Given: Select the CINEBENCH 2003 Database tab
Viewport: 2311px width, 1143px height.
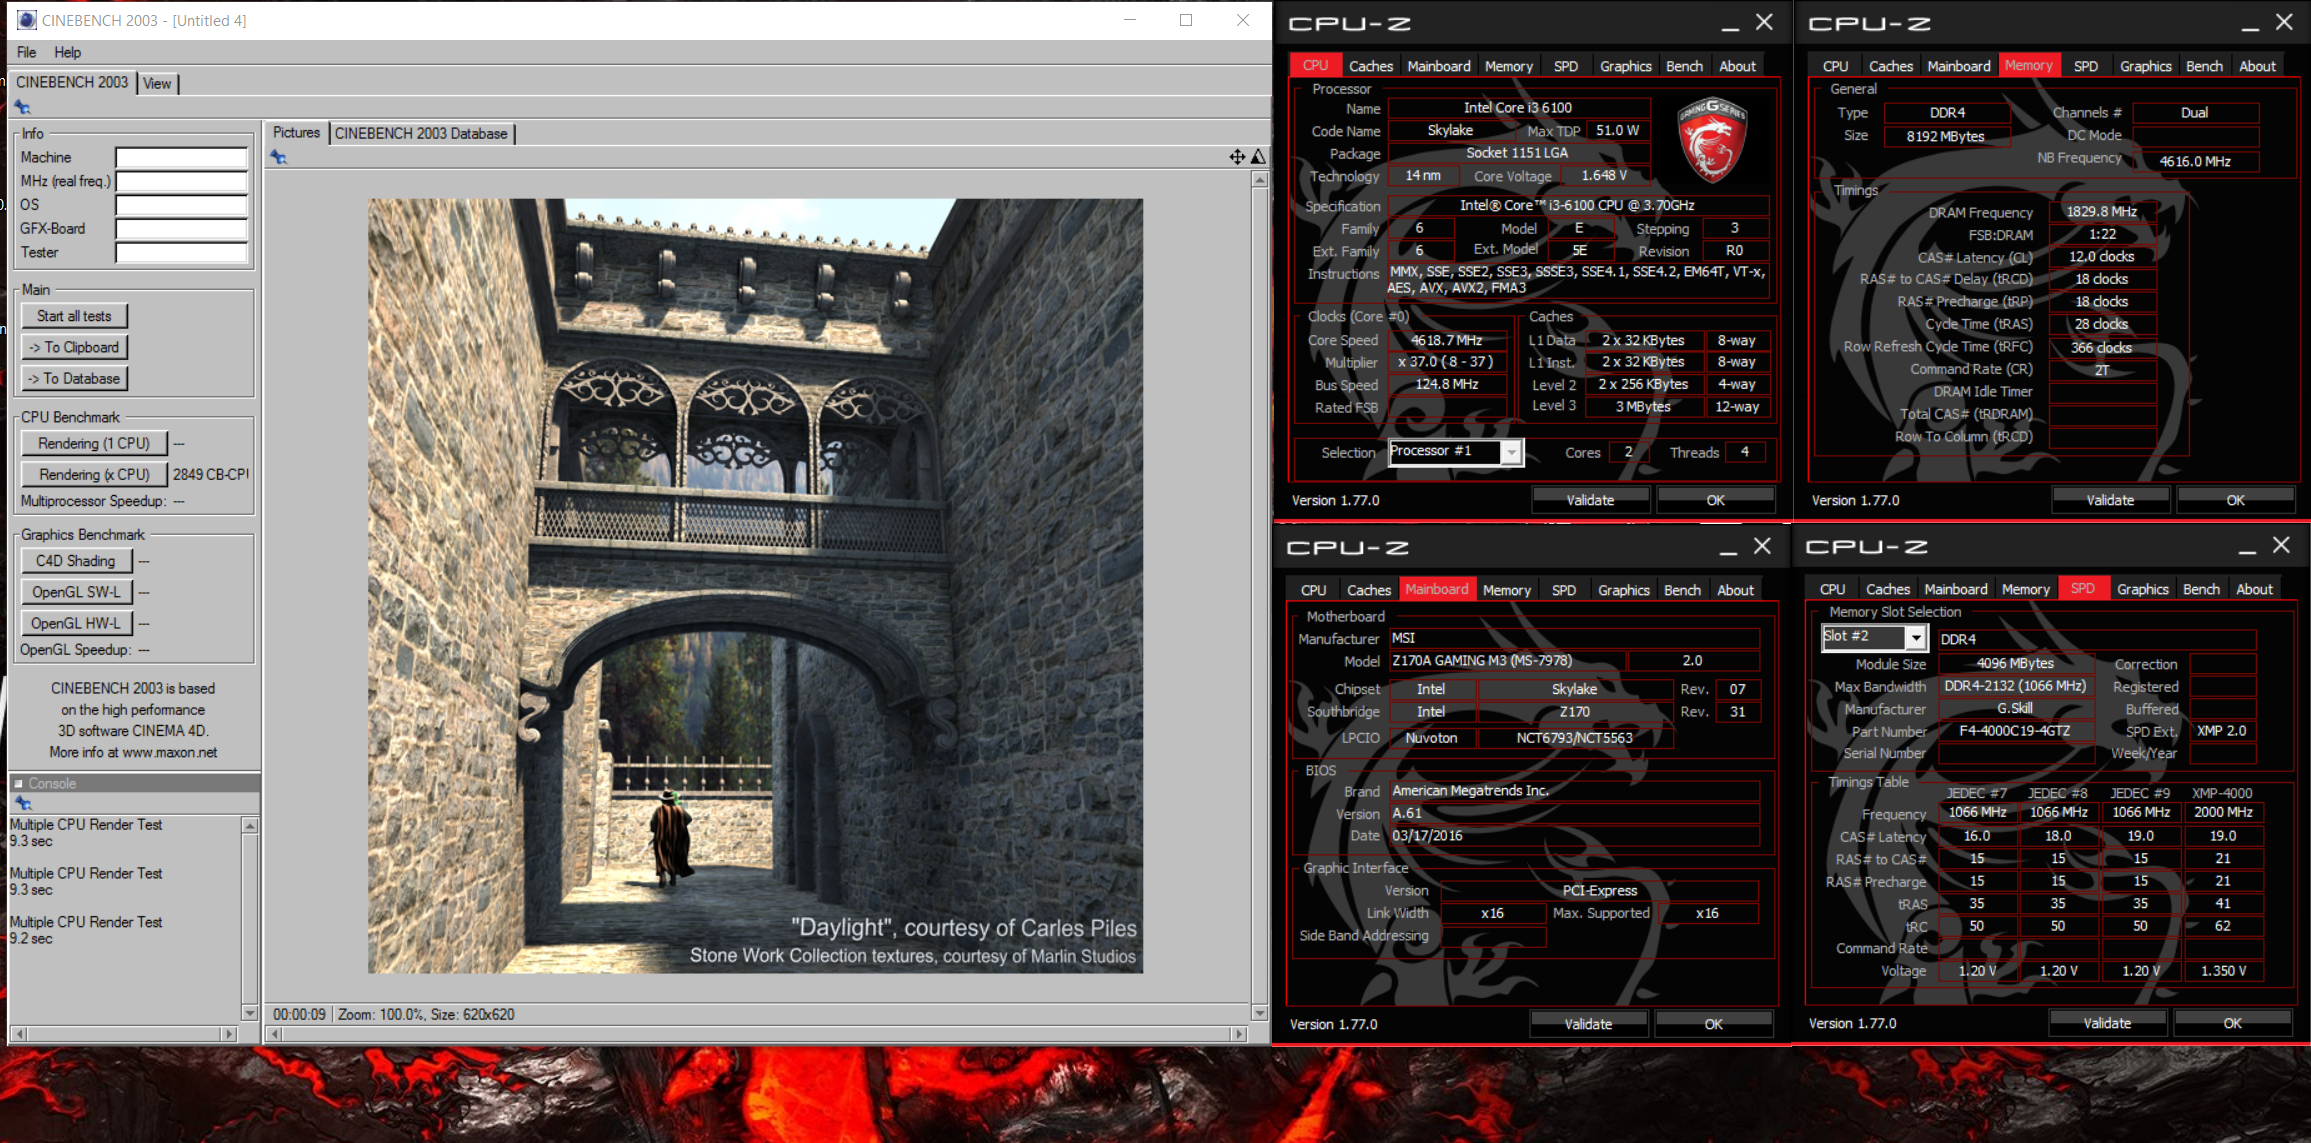Looking at the screenshot, I should [421, 133].
